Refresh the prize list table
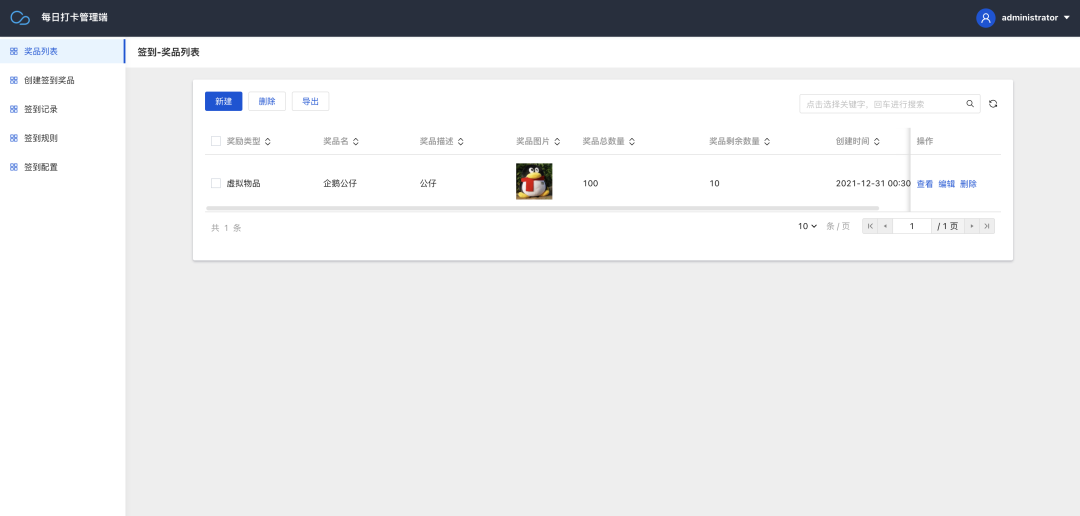Screen dimensions: 1080x516 point(993,104)
